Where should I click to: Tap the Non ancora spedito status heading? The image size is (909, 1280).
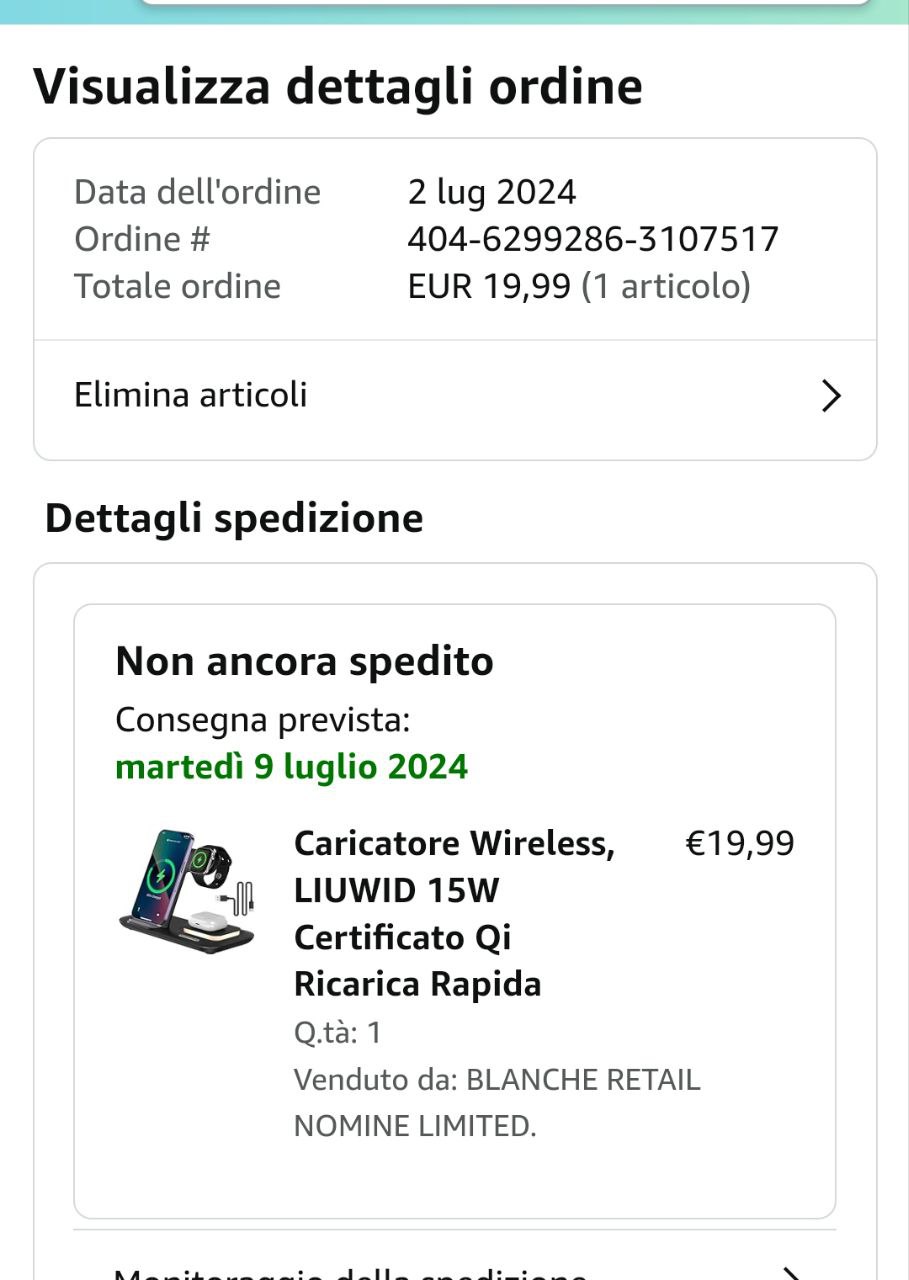[x=305, y=662]
